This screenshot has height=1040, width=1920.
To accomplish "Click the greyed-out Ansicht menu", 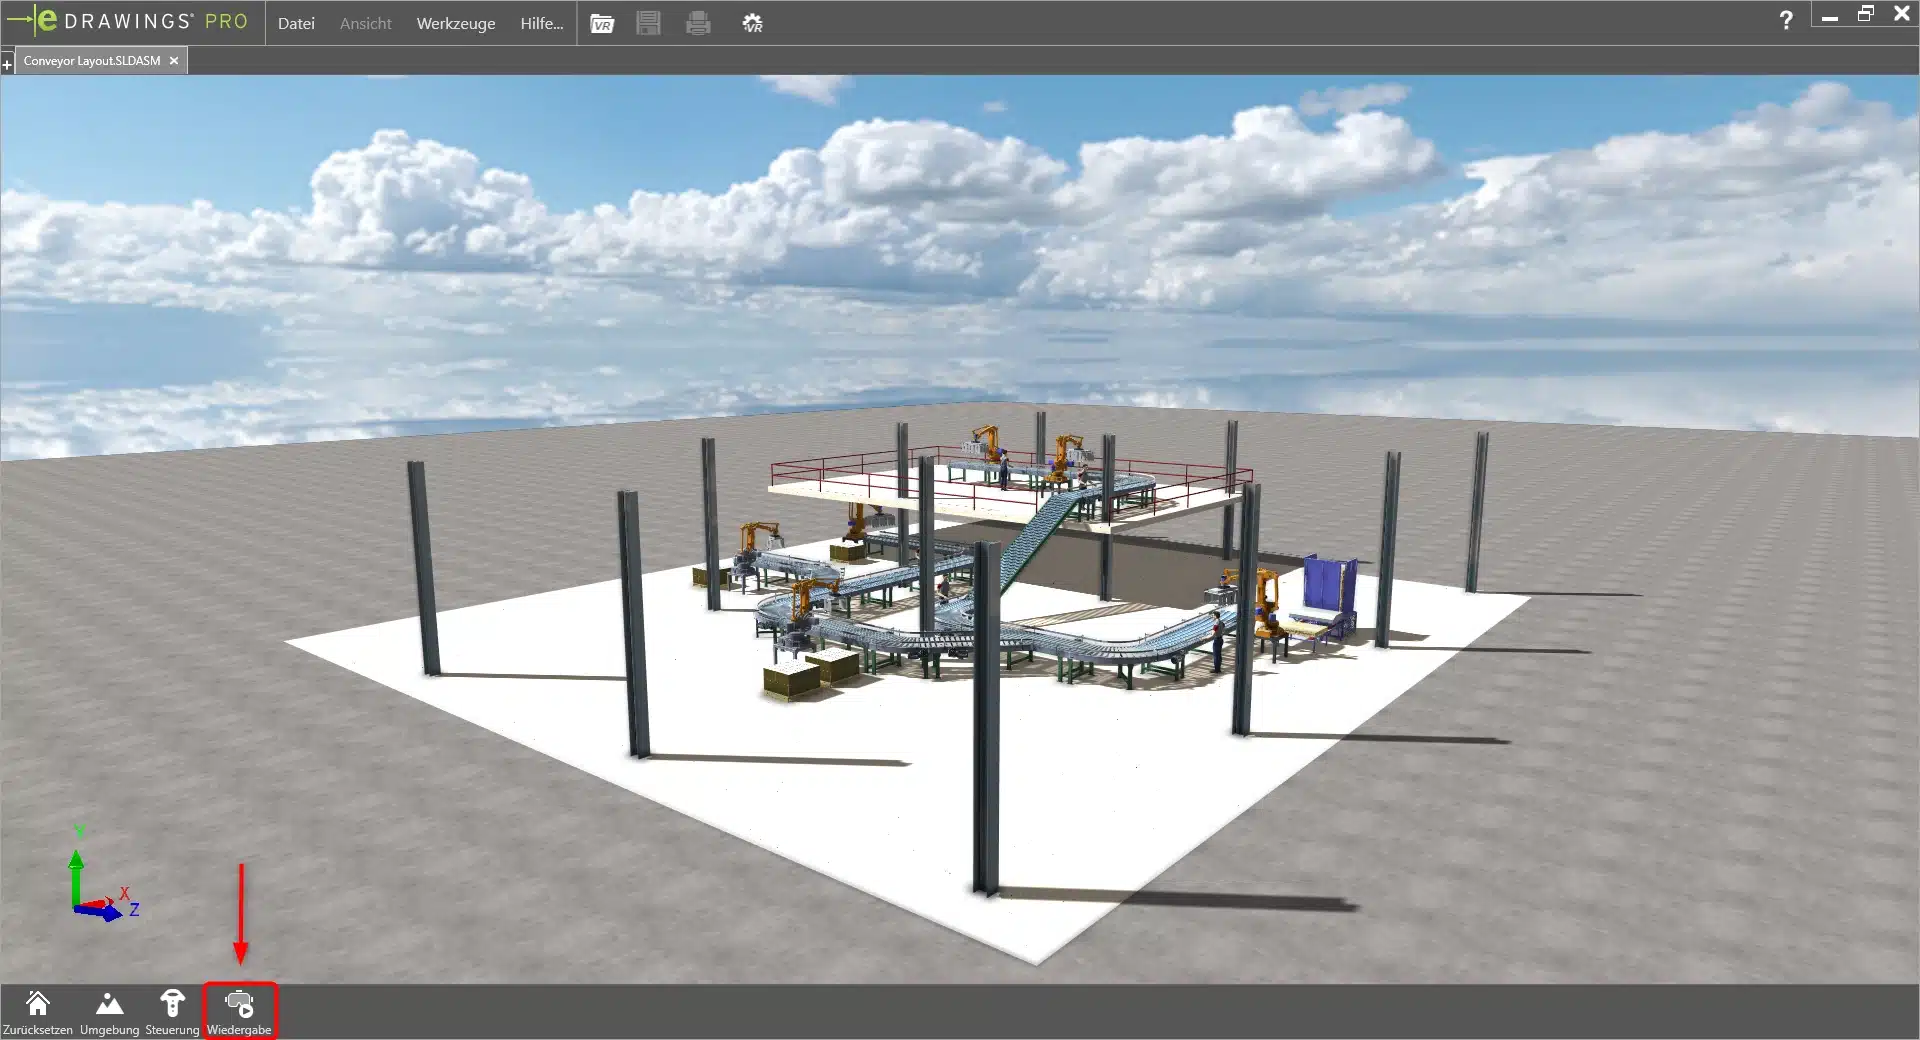I will point(365,23).
